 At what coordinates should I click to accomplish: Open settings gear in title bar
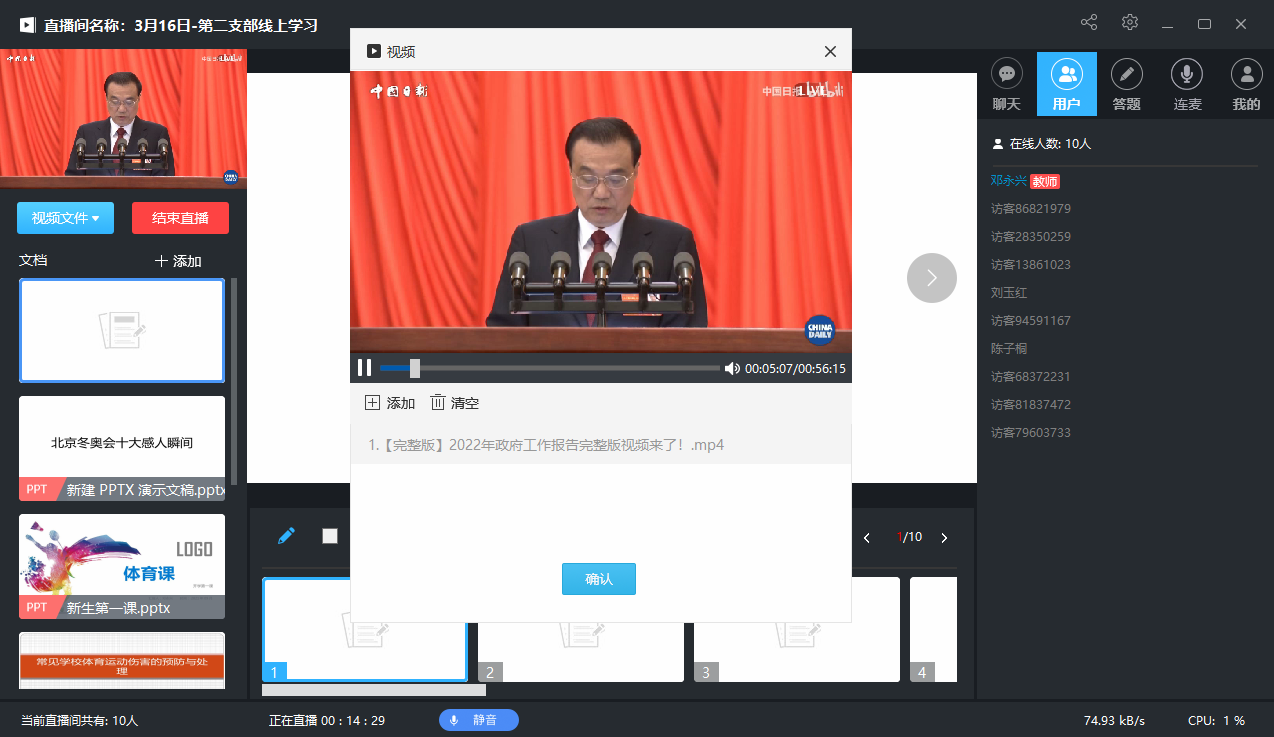1130,23
